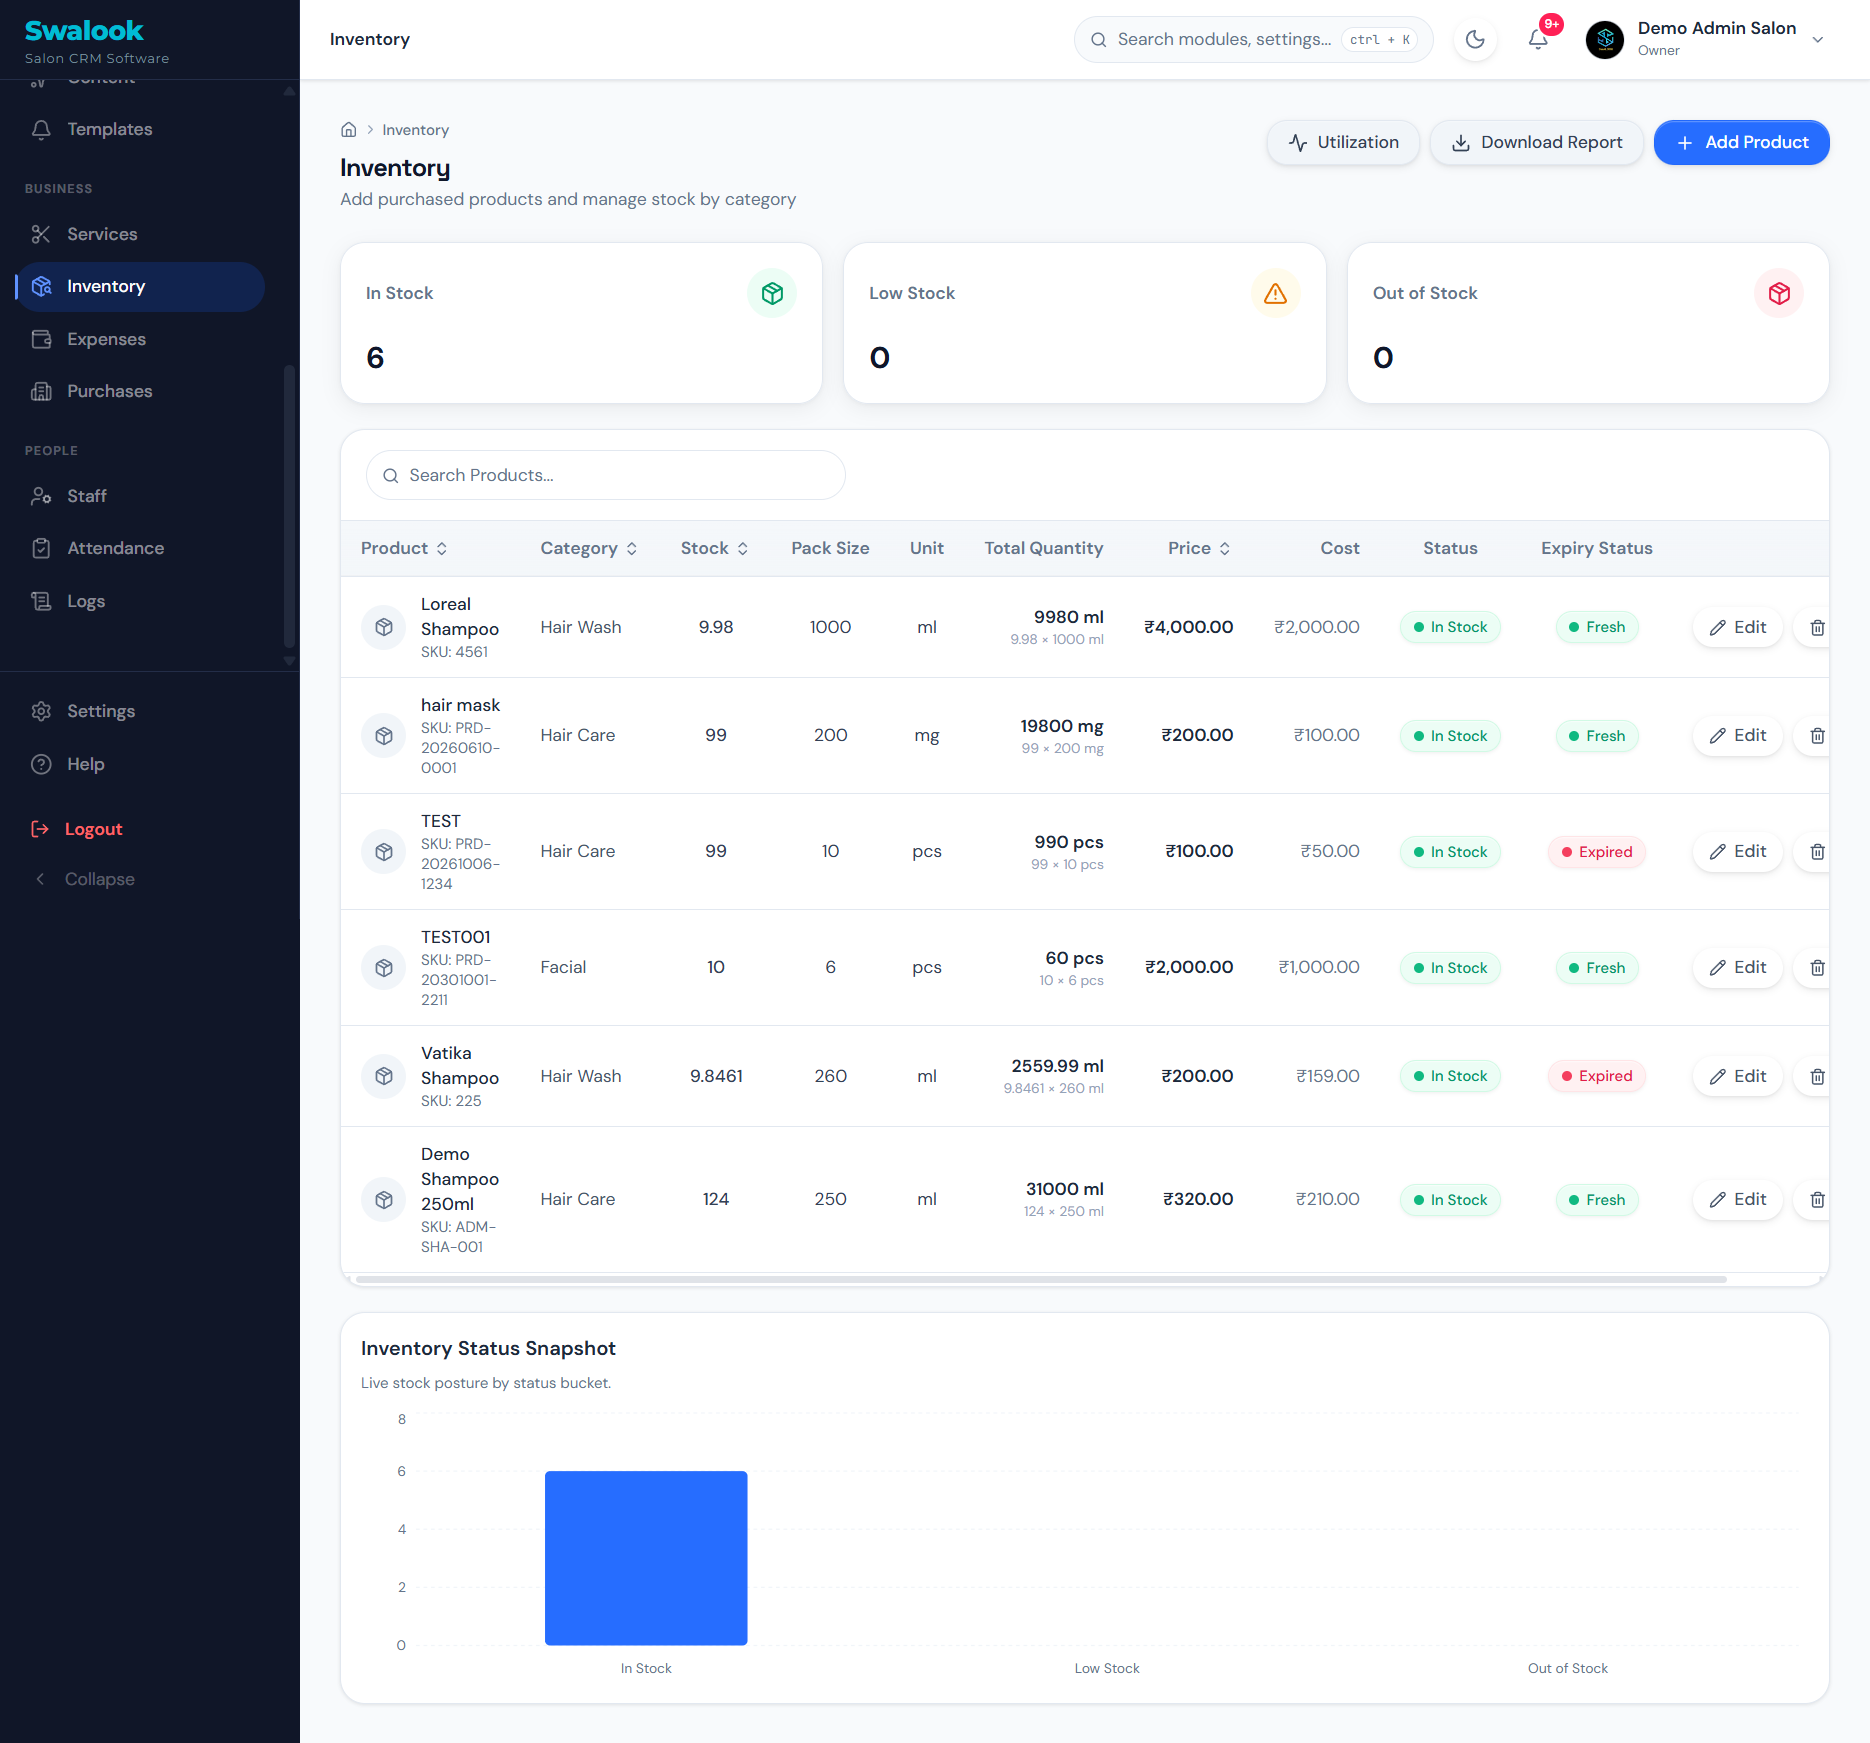
Task: Click the Loreal Shampoo product box icon
Action: tap(384, 628)
